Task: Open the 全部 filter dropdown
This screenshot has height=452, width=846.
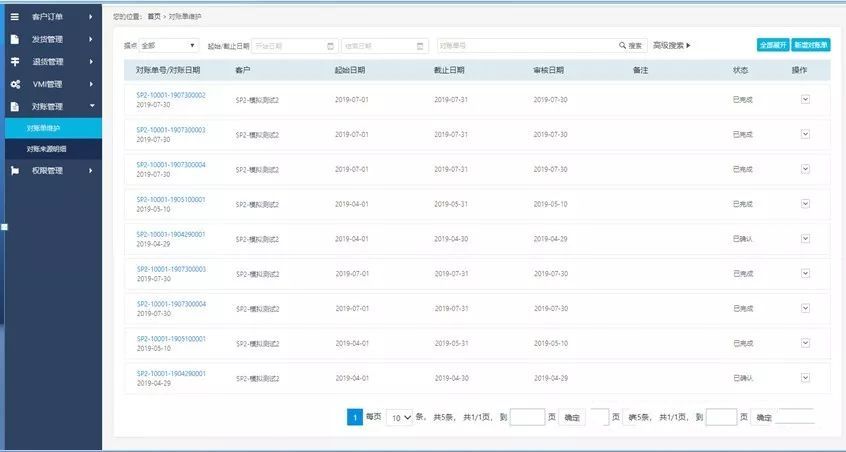Action: click(169, 46)
